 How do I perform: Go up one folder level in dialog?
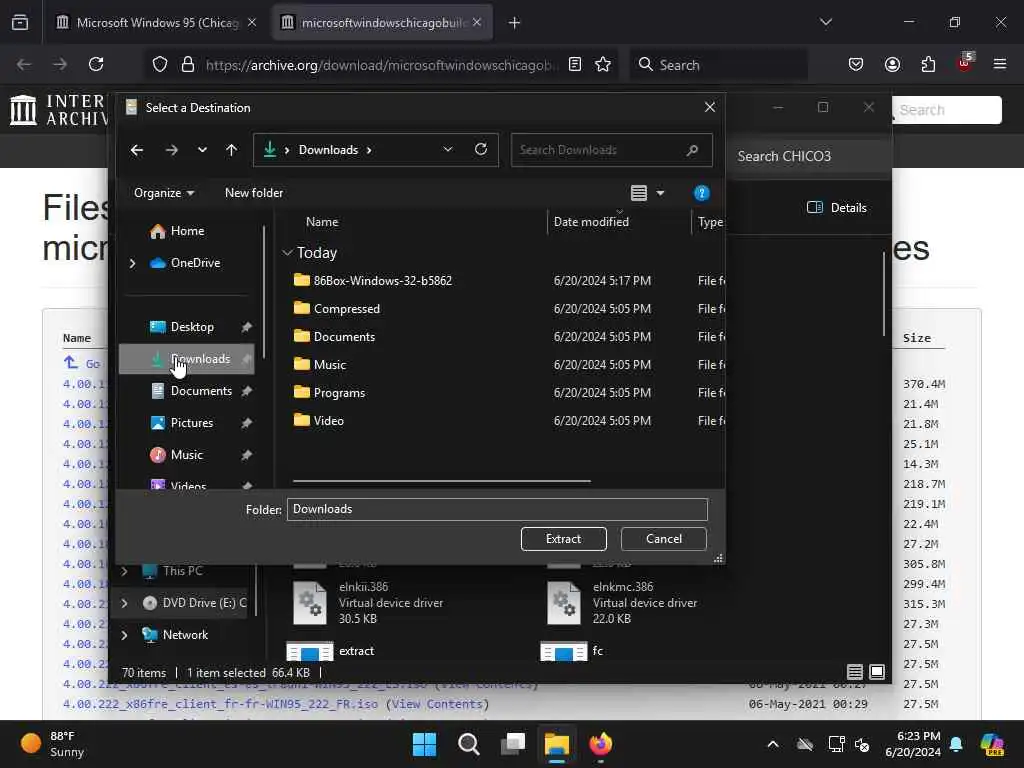(x=231, y=150)
